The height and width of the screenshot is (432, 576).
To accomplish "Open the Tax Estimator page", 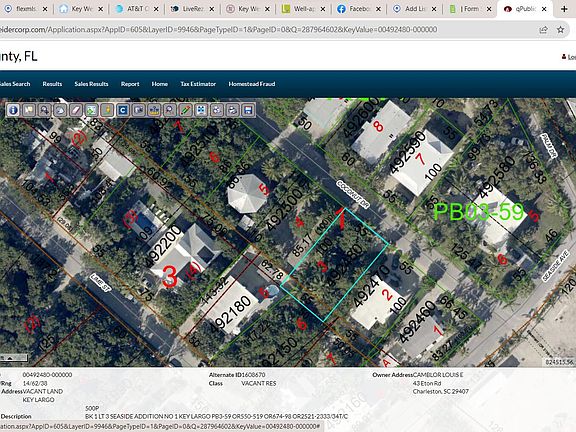I will tap(198, 84).
